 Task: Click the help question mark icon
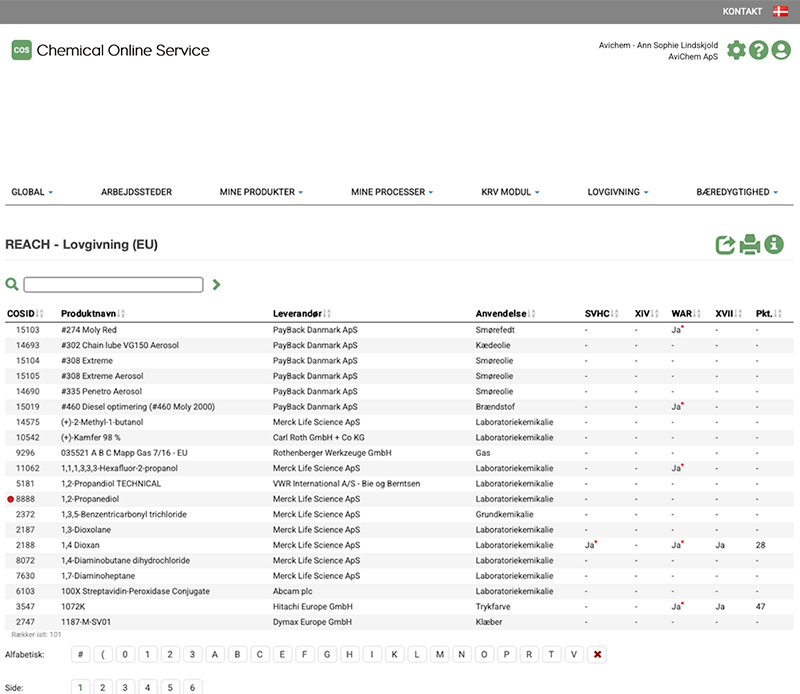pos(759,50)
